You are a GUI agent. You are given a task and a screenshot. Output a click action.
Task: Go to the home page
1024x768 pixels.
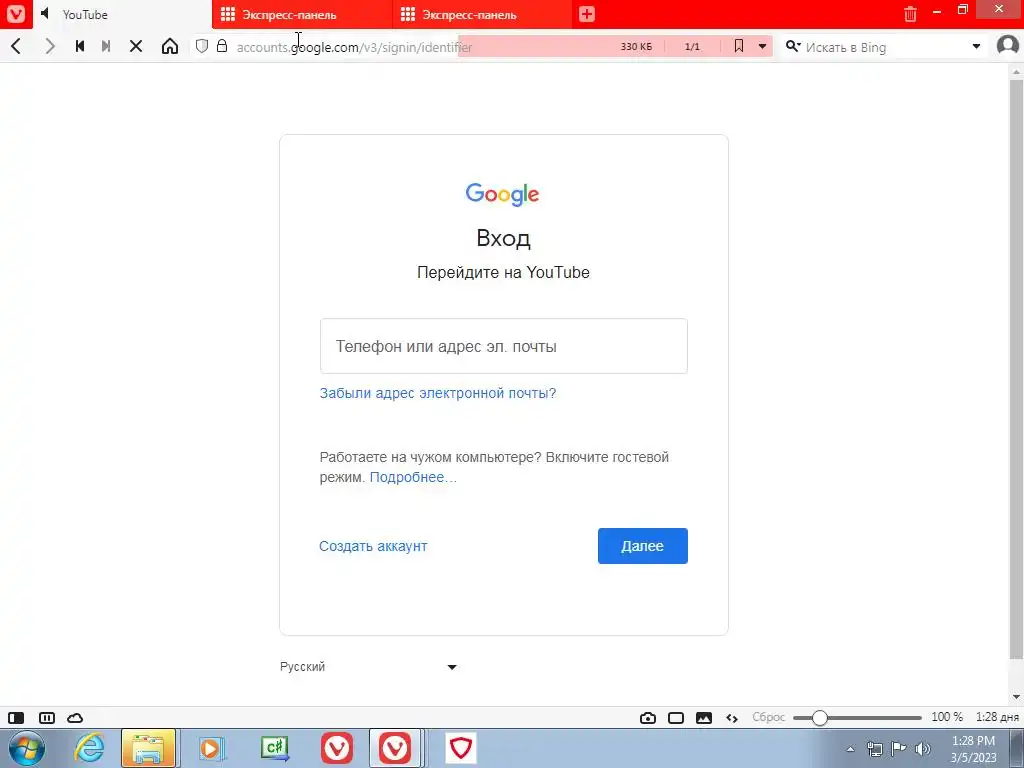pyautogui.click(x=170, y=46)
